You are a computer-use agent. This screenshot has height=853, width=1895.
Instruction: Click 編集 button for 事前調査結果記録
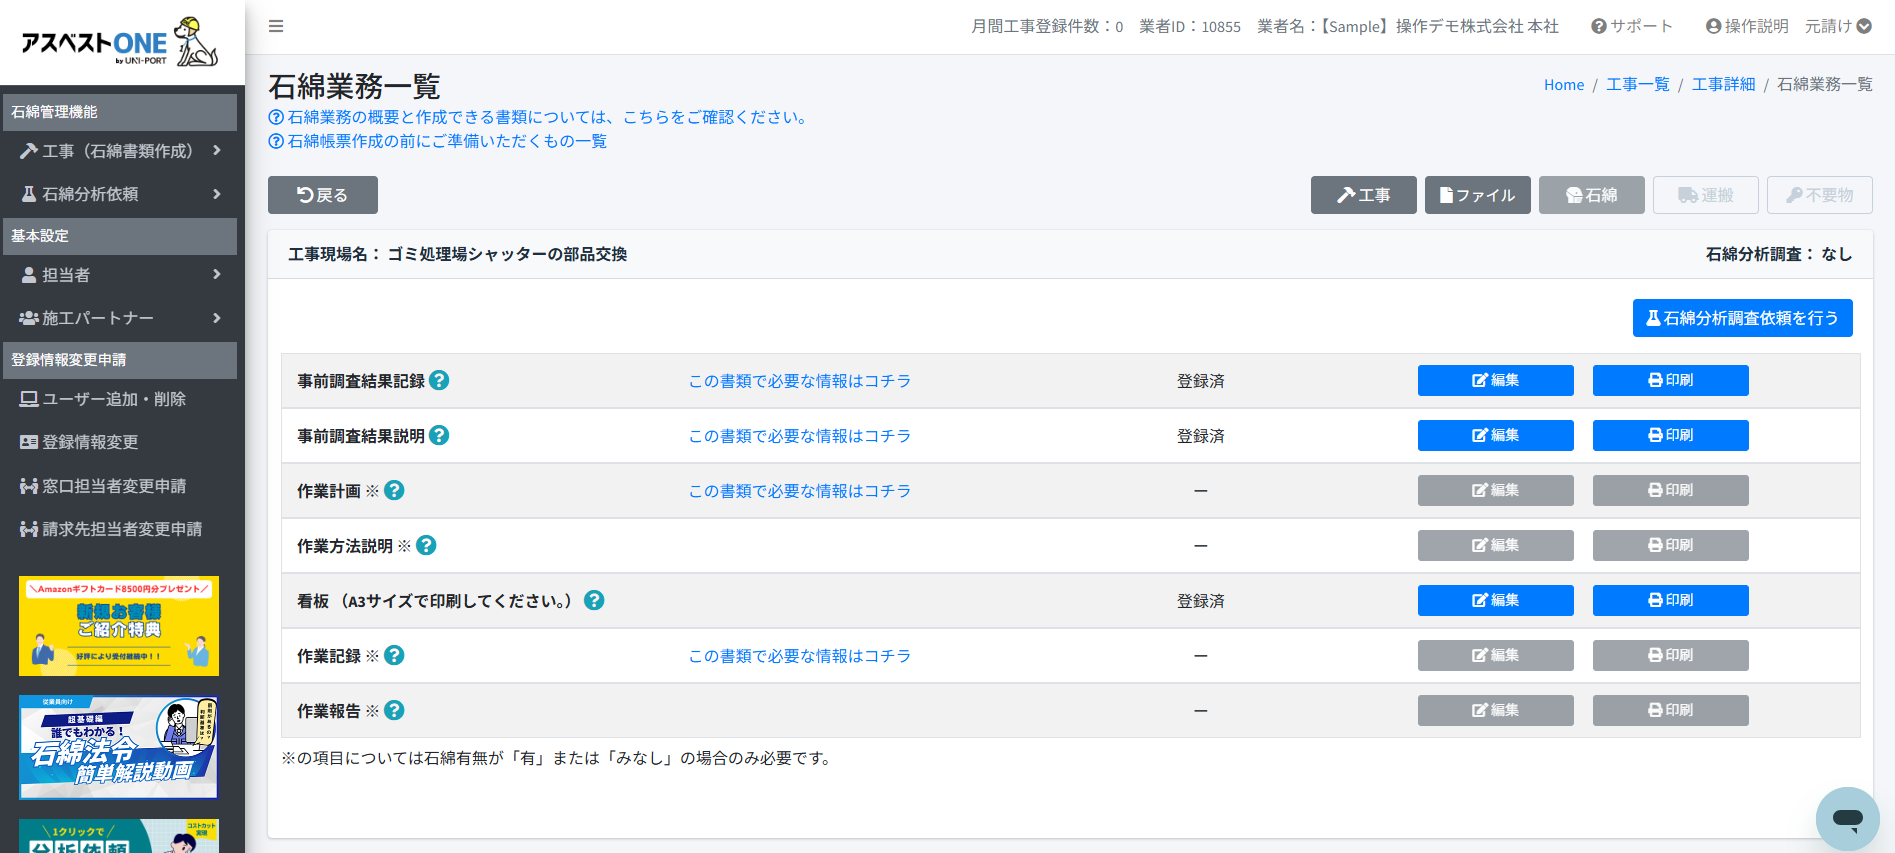point(1495,381)
